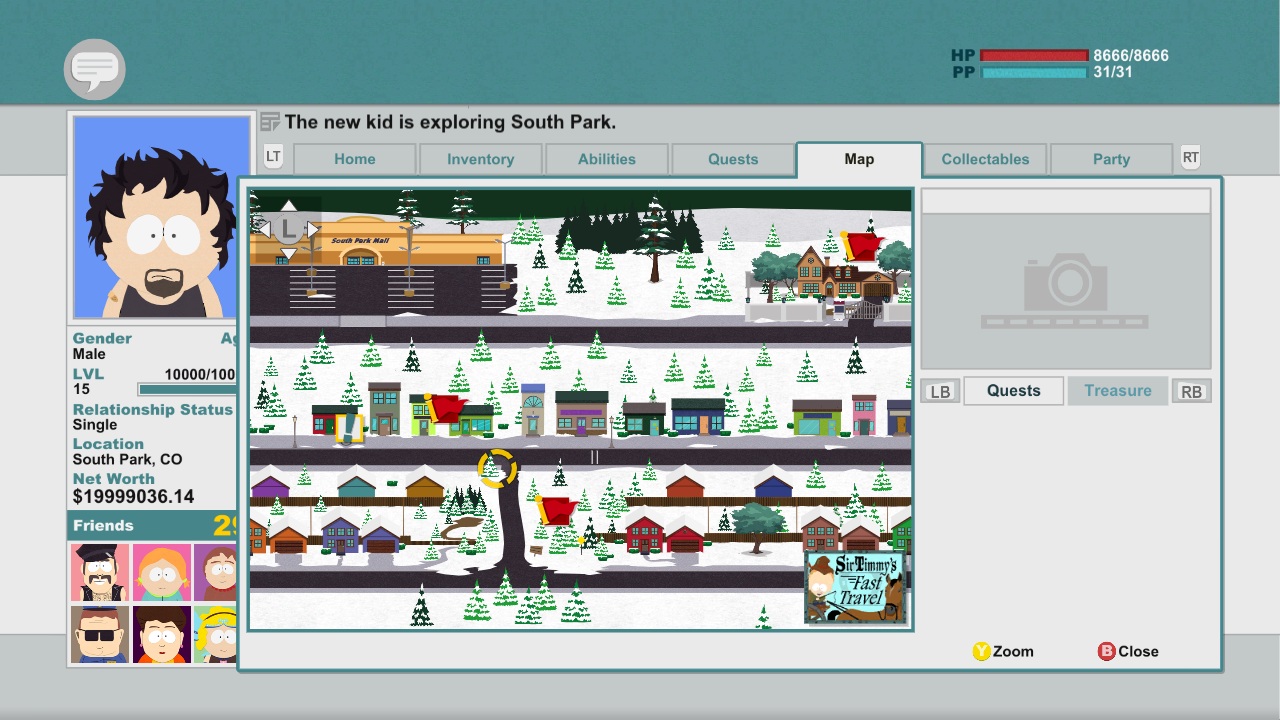Open the Collectables tab
Screen dimensions: 1280x720
(x=984, y=159)
